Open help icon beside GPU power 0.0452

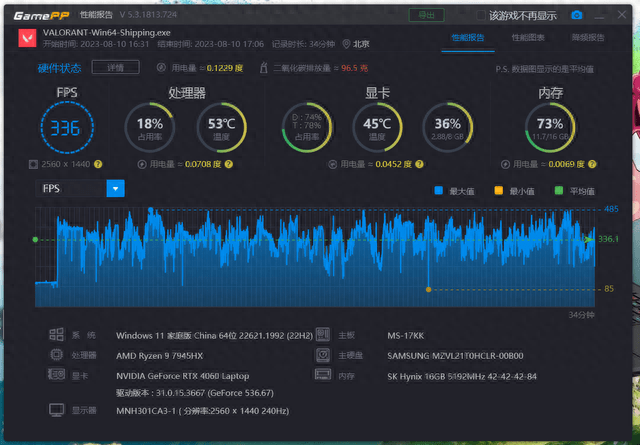[x=419, y=164]
